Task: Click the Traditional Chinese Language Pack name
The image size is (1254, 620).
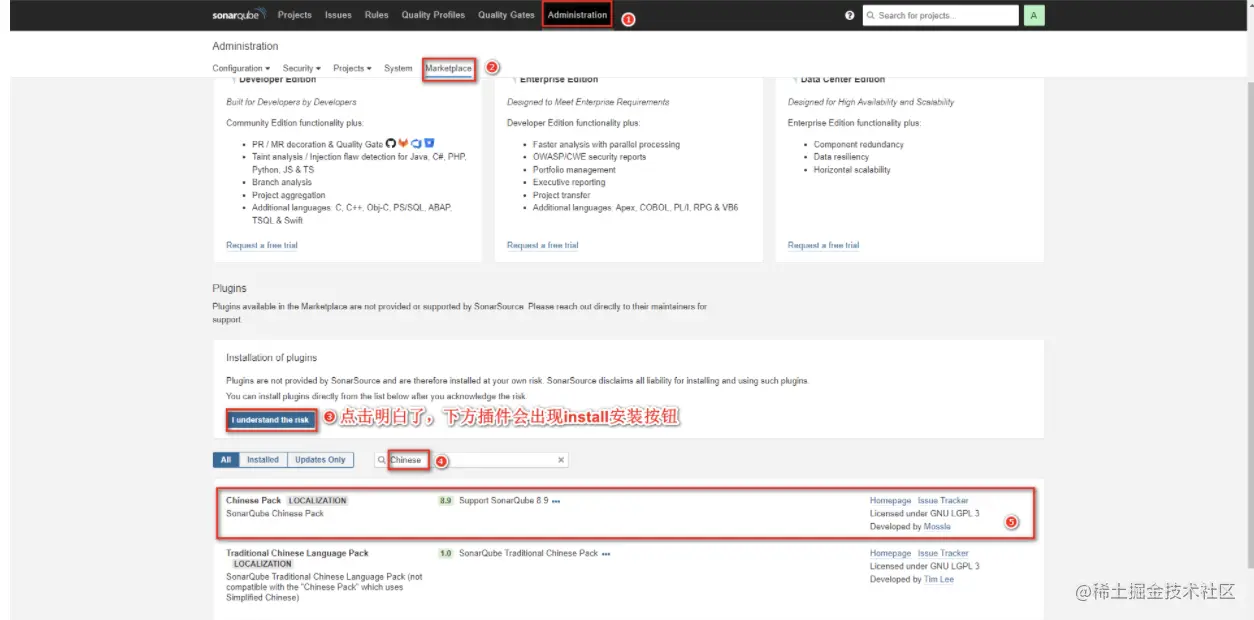Action: point(297,553)
